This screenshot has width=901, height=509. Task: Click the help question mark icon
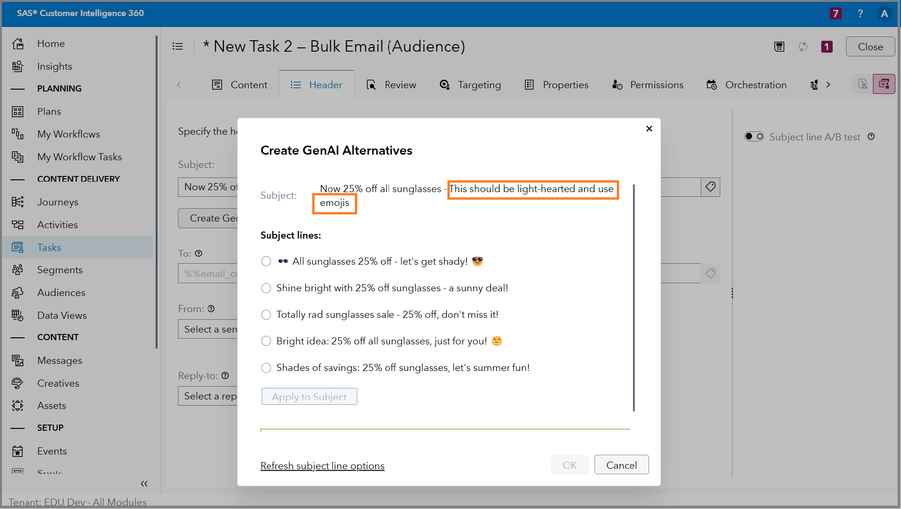(860, 14)
